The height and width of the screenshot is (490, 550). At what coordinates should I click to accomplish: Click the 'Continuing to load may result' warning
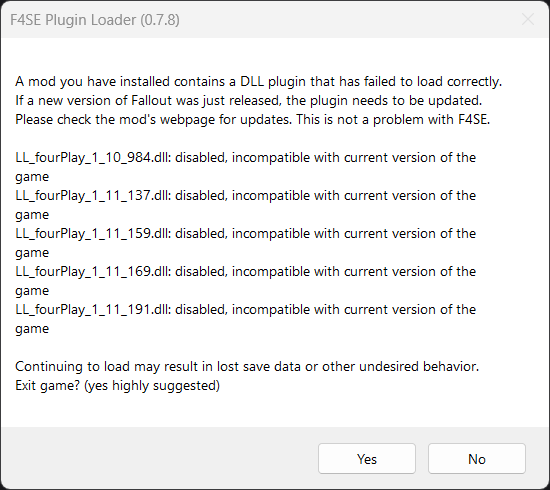(x=247, y=367)
